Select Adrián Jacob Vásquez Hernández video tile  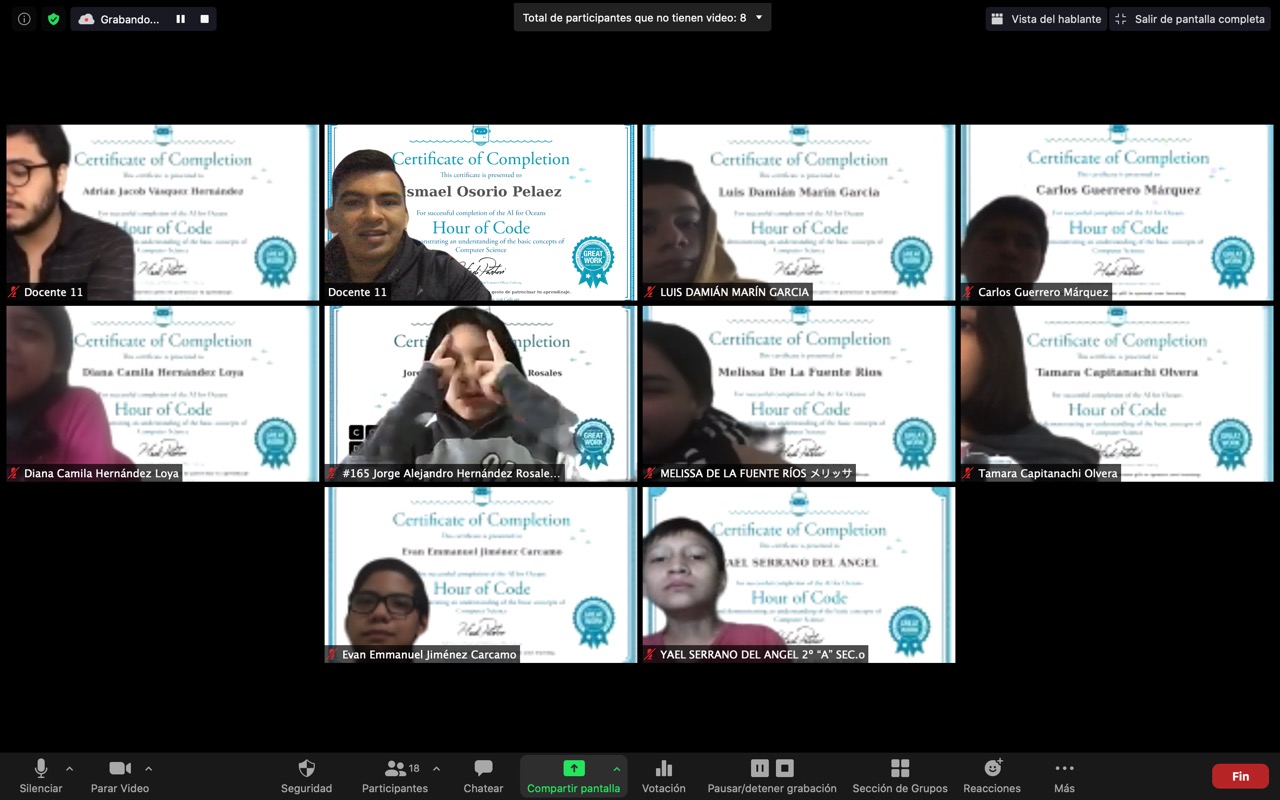point(163,212)
